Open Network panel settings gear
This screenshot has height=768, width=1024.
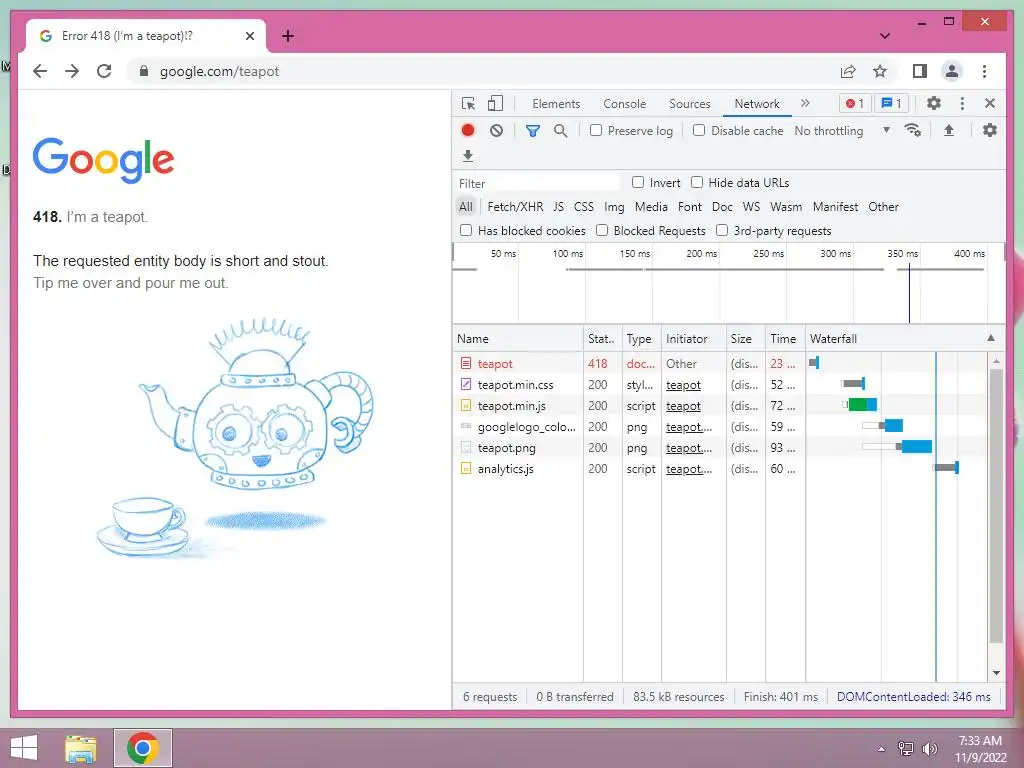click(x=990, y=130)
